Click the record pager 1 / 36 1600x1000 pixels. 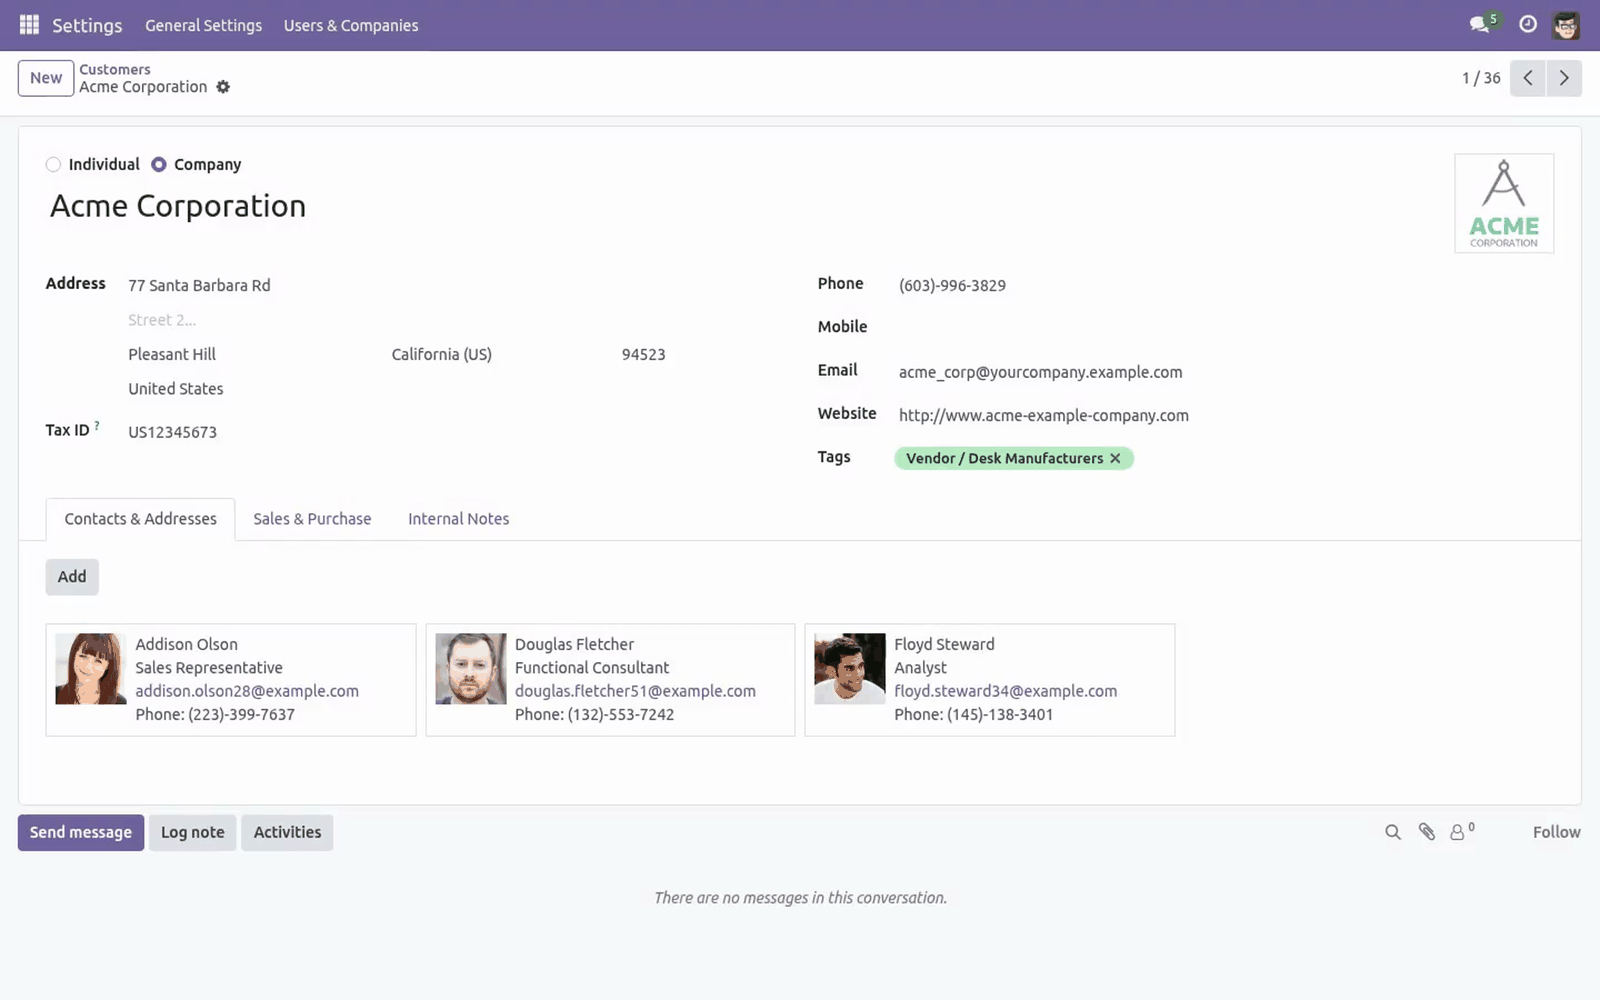[1481, 78]
